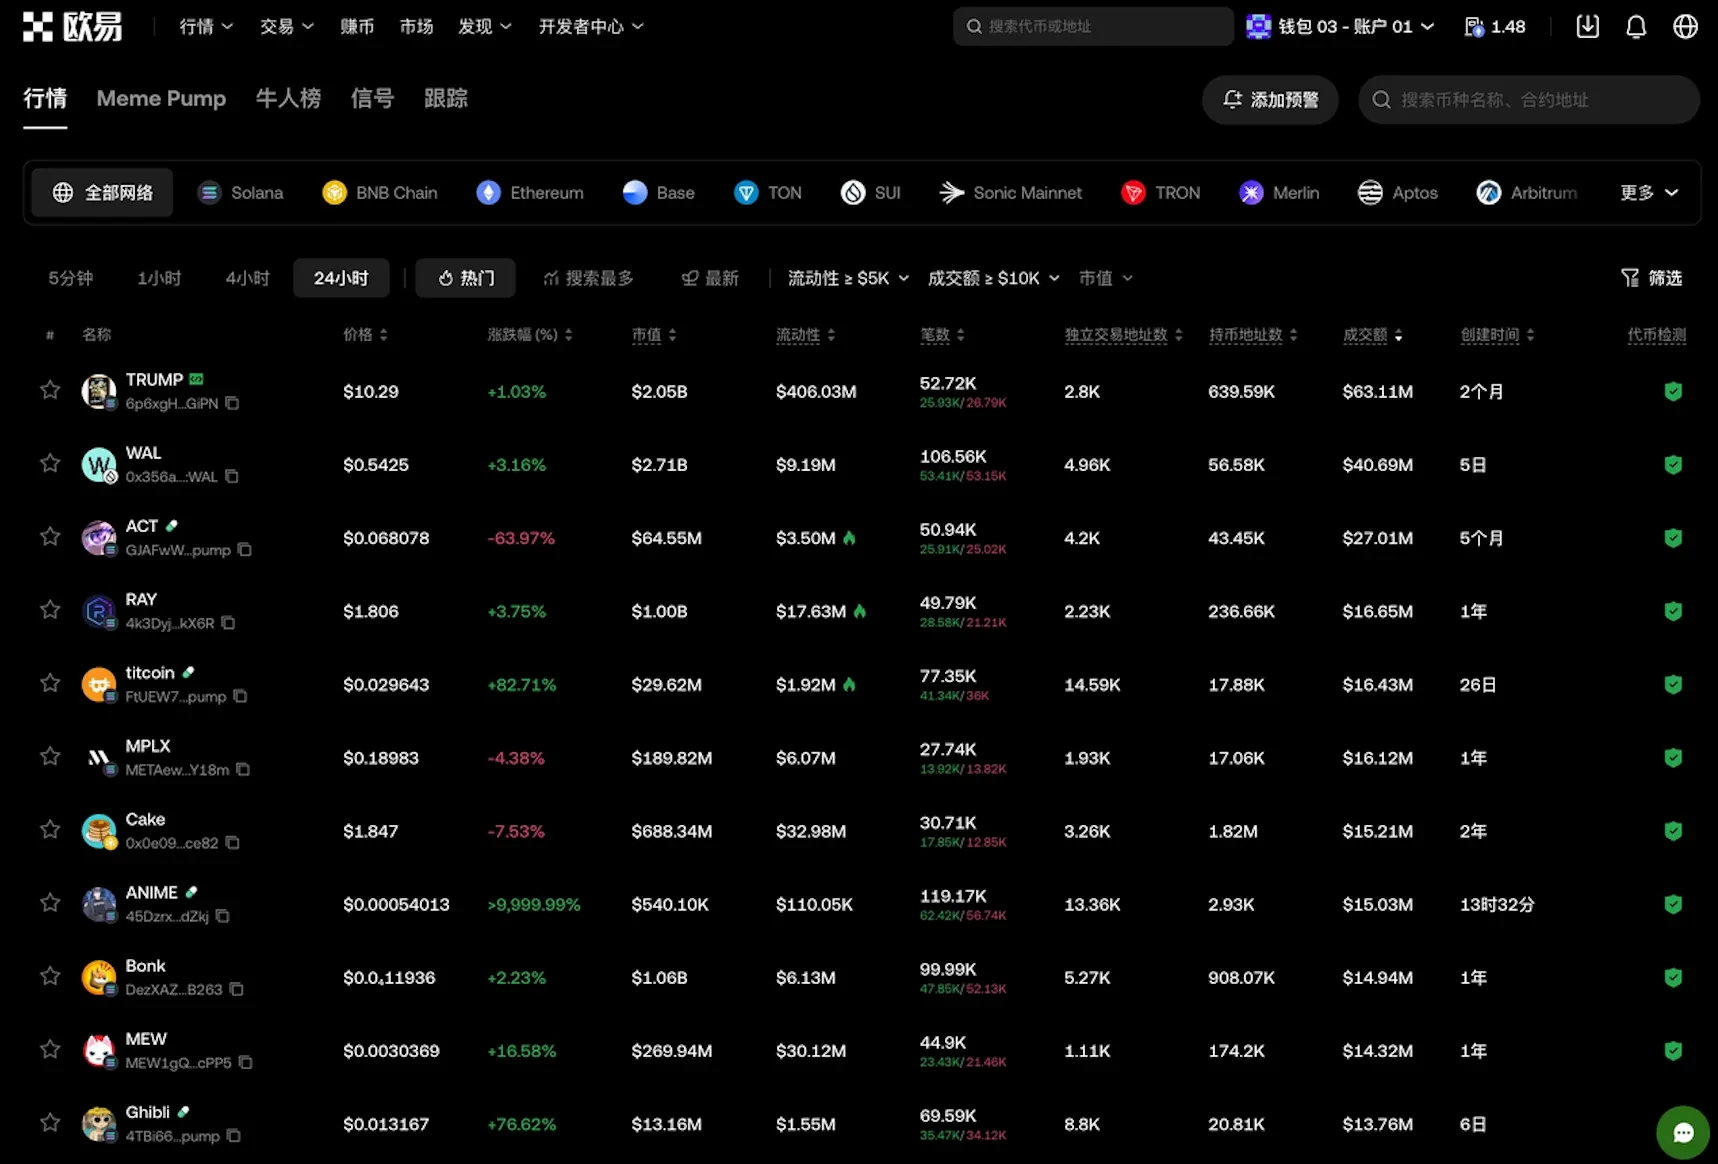Open 流动性 ≥ $5K filter dropdown
1718x1164 pixels.
pyautogui.click(x=848, y=278)
